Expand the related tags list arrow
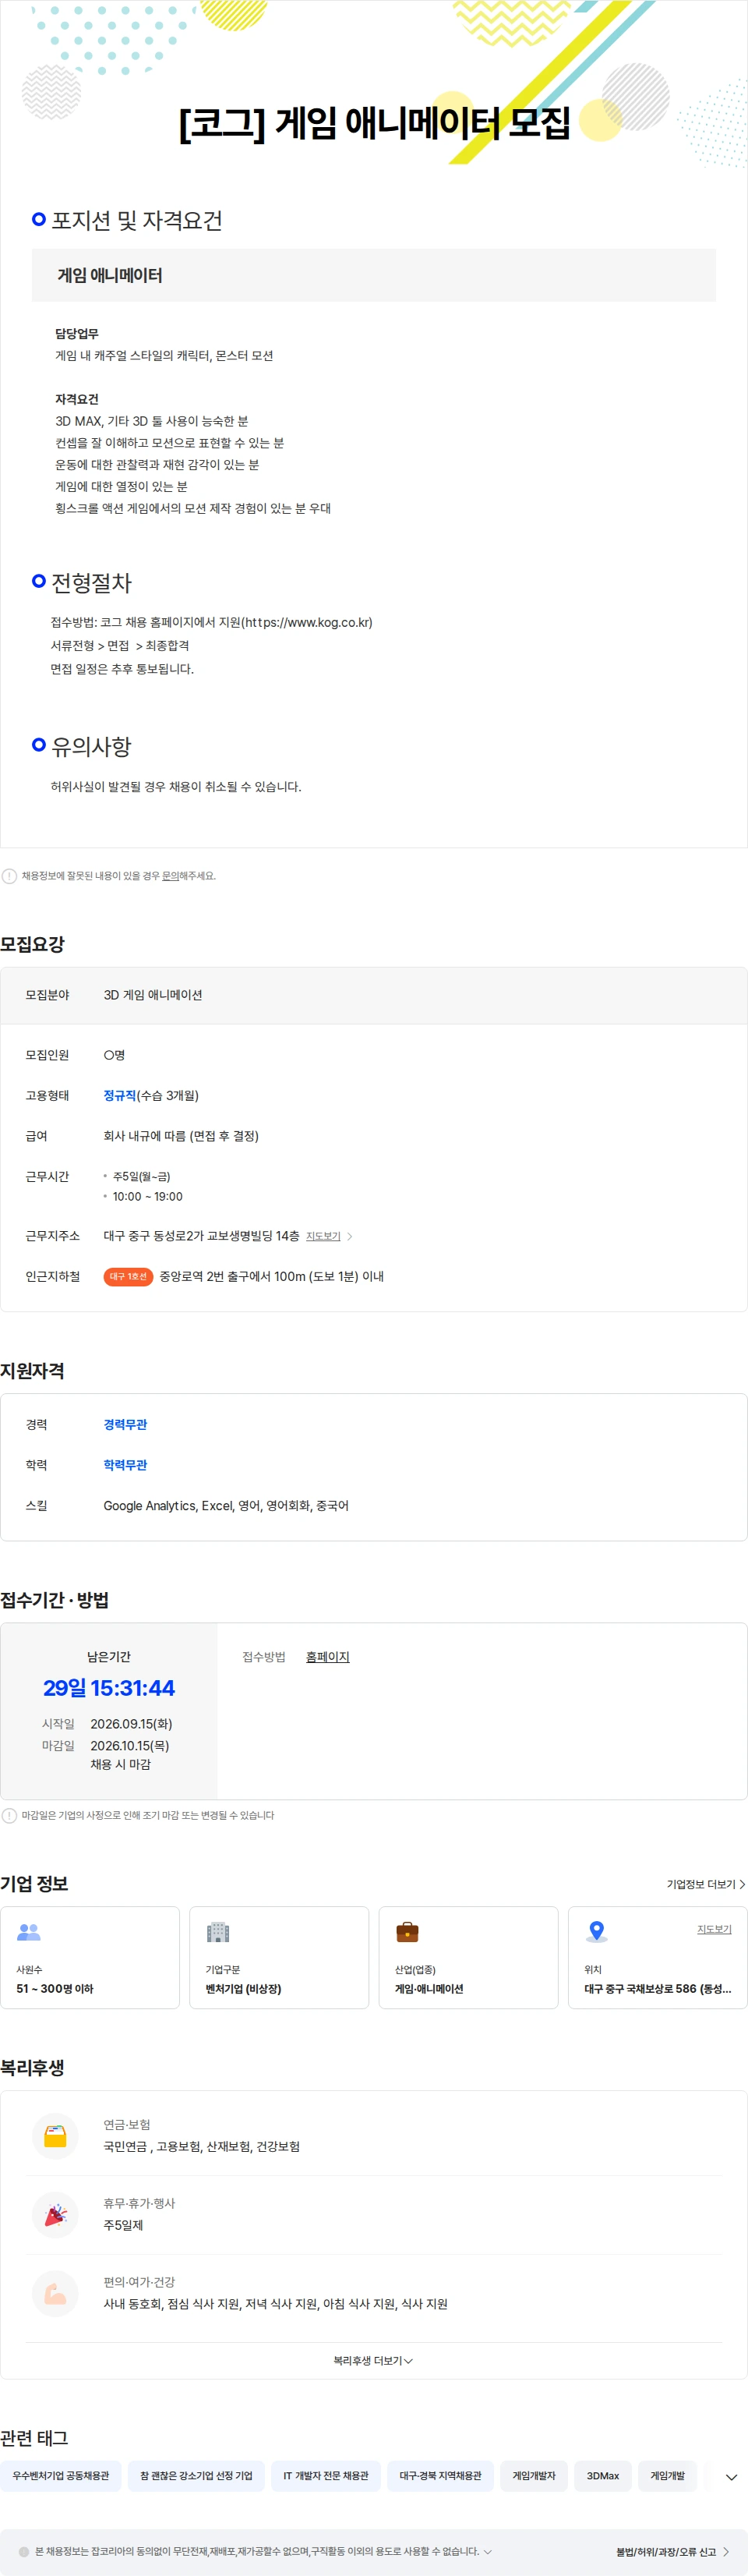 click(x=731, y=2477)
